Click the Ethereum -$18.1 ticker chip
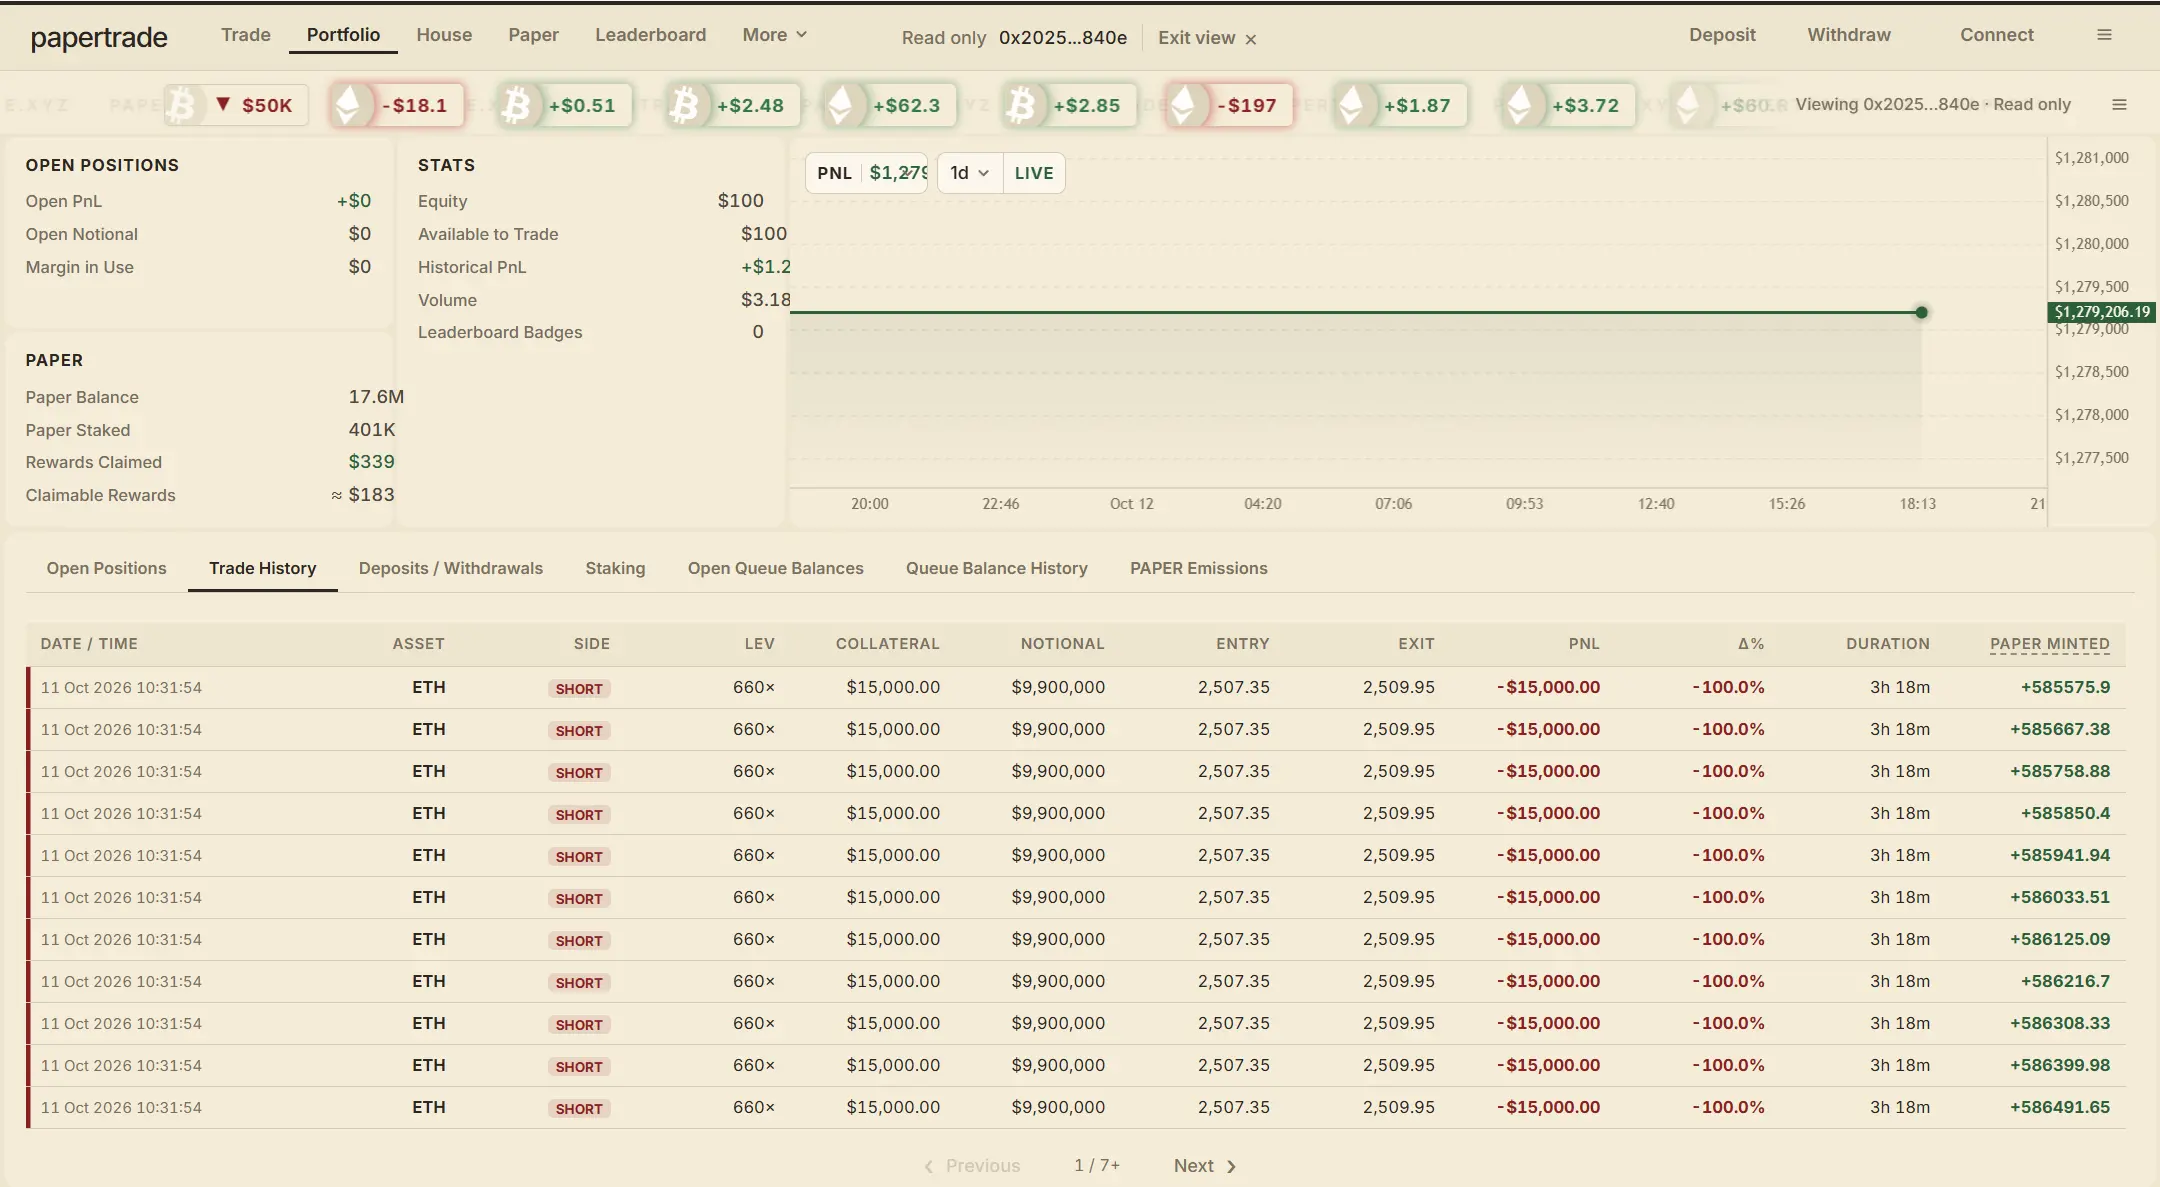This screenshot has height=1187, width=2160. 397,105
